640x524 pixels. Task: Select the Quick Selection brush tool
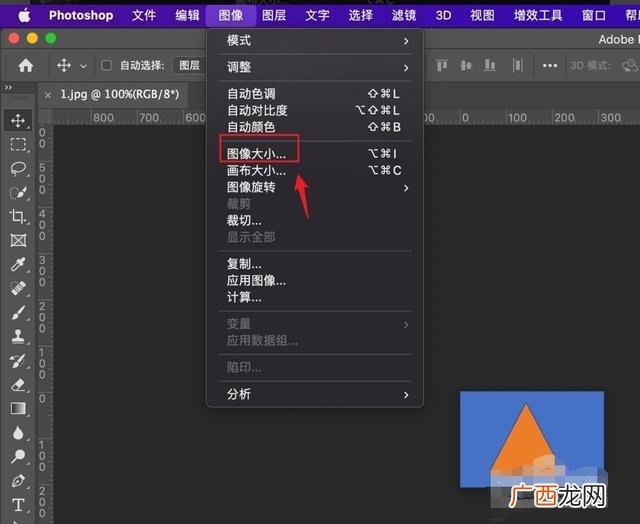click(18, 192)
